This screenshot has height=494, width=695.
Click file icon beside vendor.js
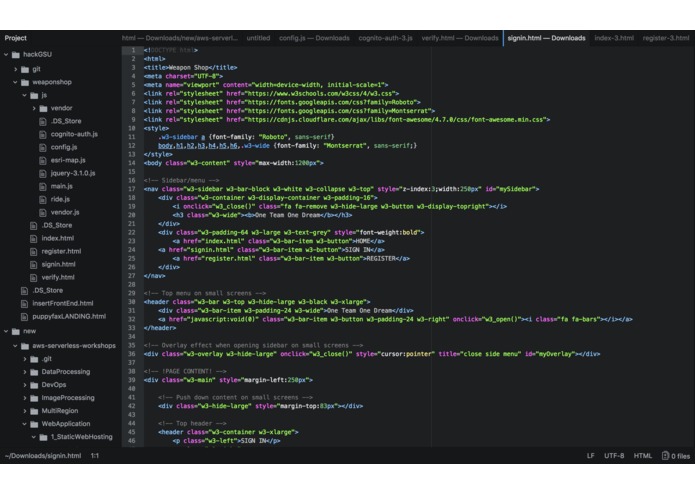(x=43, y=212)
